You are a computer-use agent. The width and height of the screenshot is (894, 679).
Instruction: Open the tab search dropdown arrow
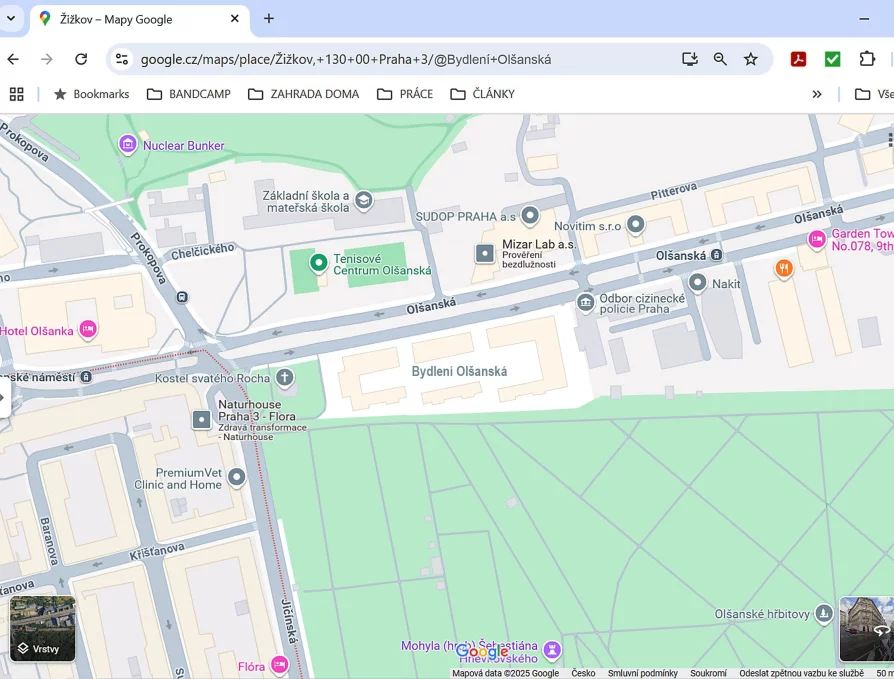tap(11, 18)
